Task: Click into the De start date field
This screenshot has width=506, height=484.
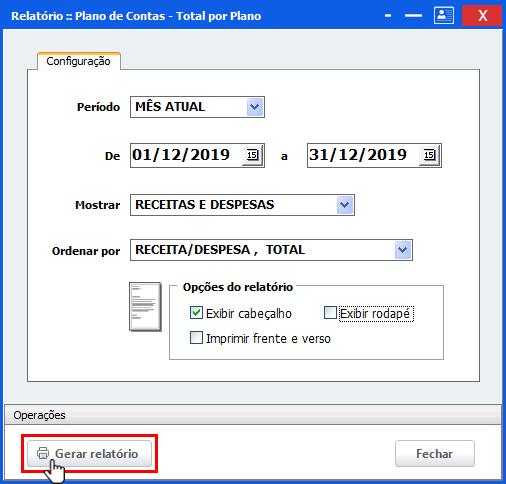Action: tap(186, 155)
